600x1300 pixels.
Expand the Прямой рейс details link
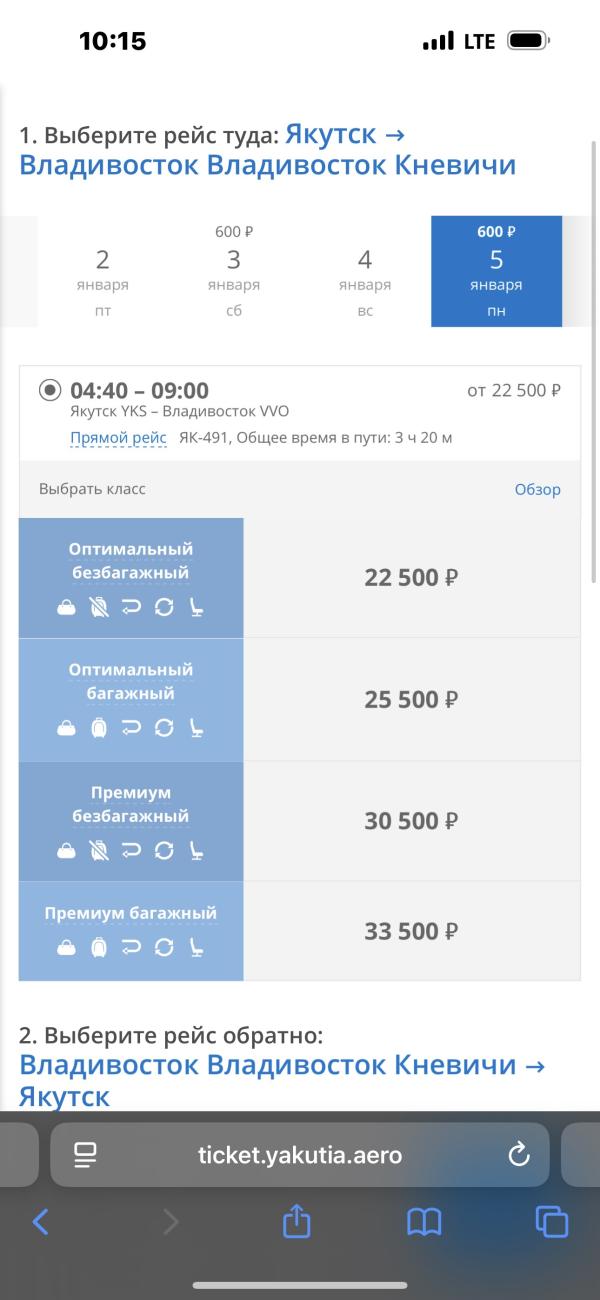tap(118, 437)
